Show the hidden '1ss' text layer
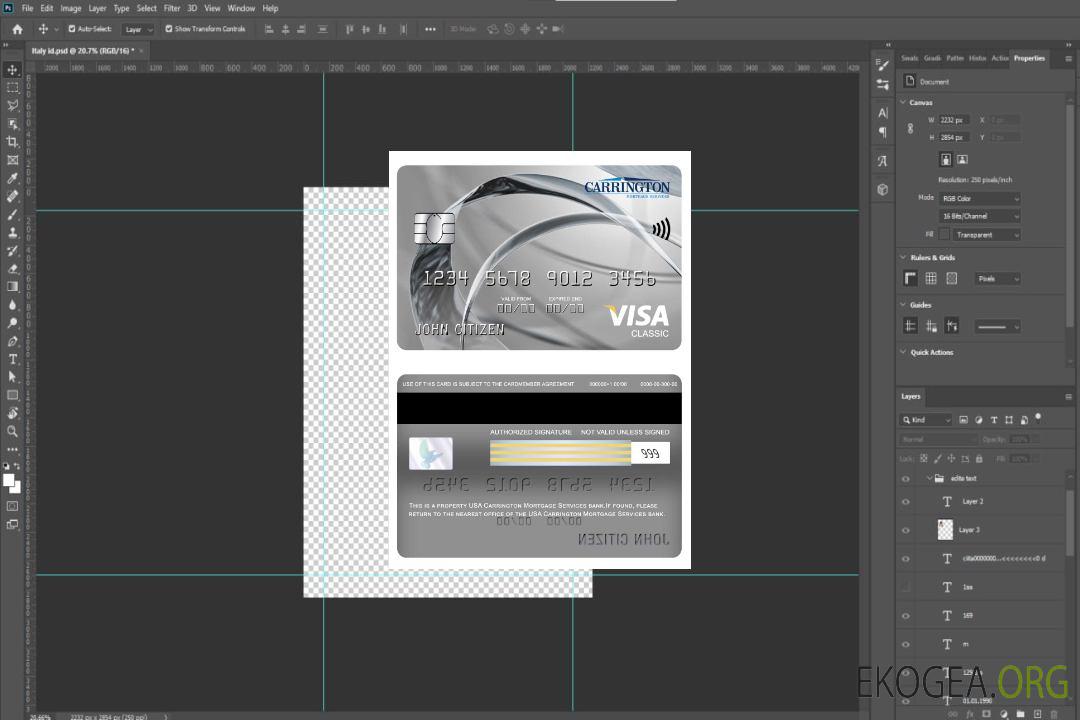This screenshot has height=720, width=1080. pyautogui.click(x=906, y=587)
